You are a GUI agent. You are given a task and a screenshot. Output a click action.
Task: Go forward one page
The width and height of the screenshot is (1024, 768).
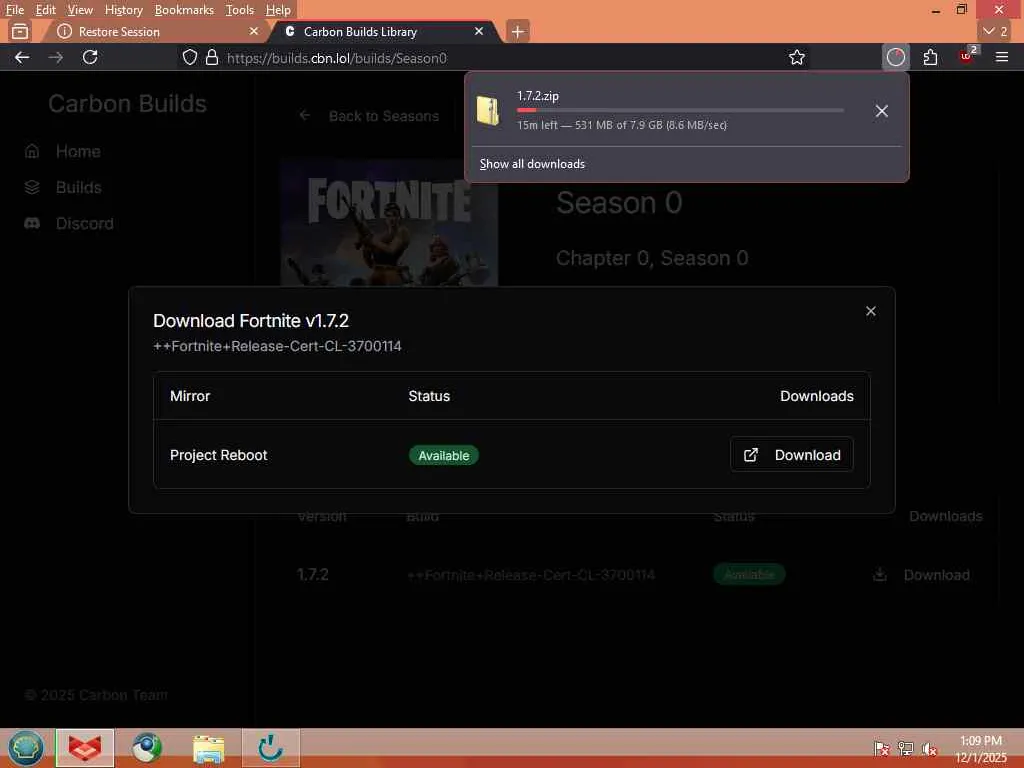click(56, 57)
